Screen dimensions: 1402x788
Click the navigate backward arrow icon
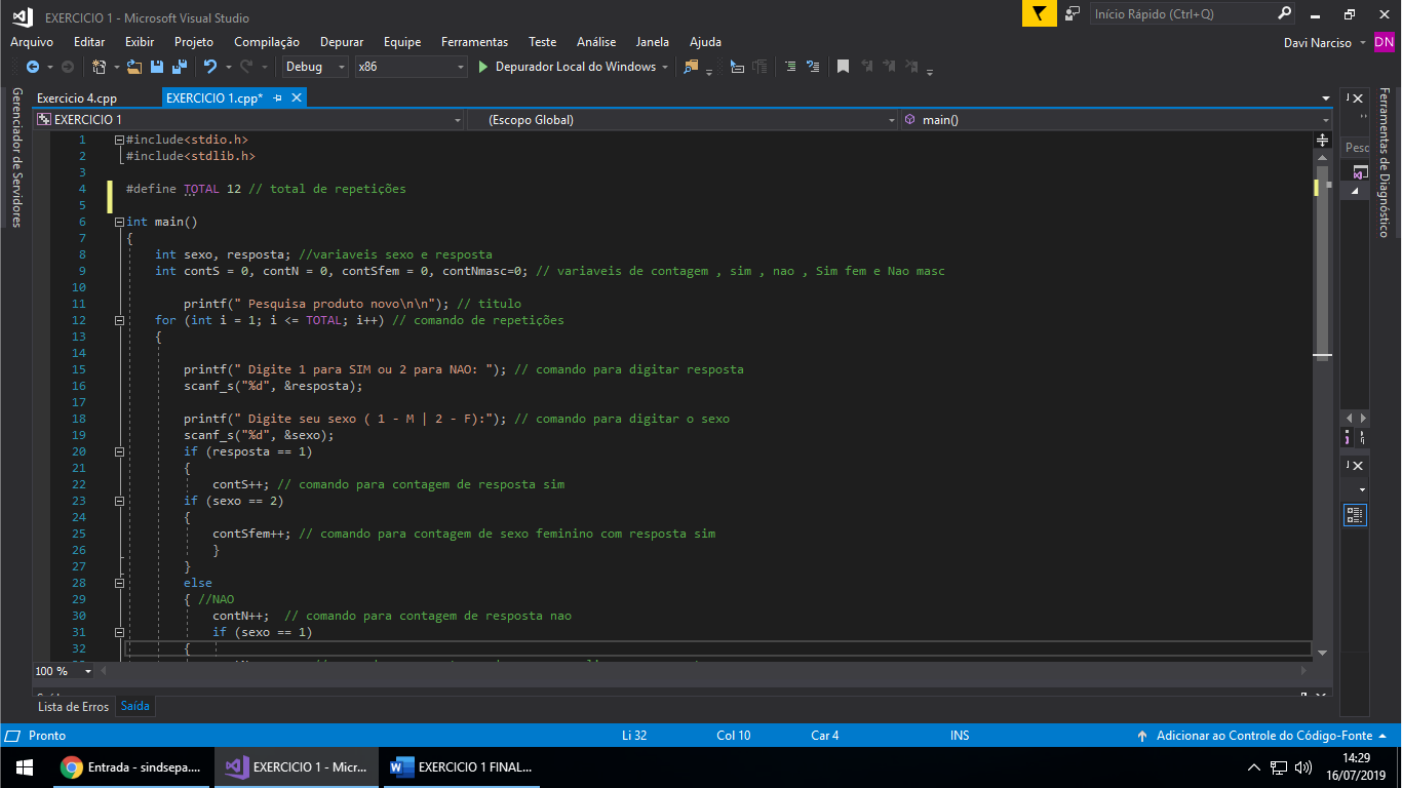pyautogui.click(x=33, y=67)
